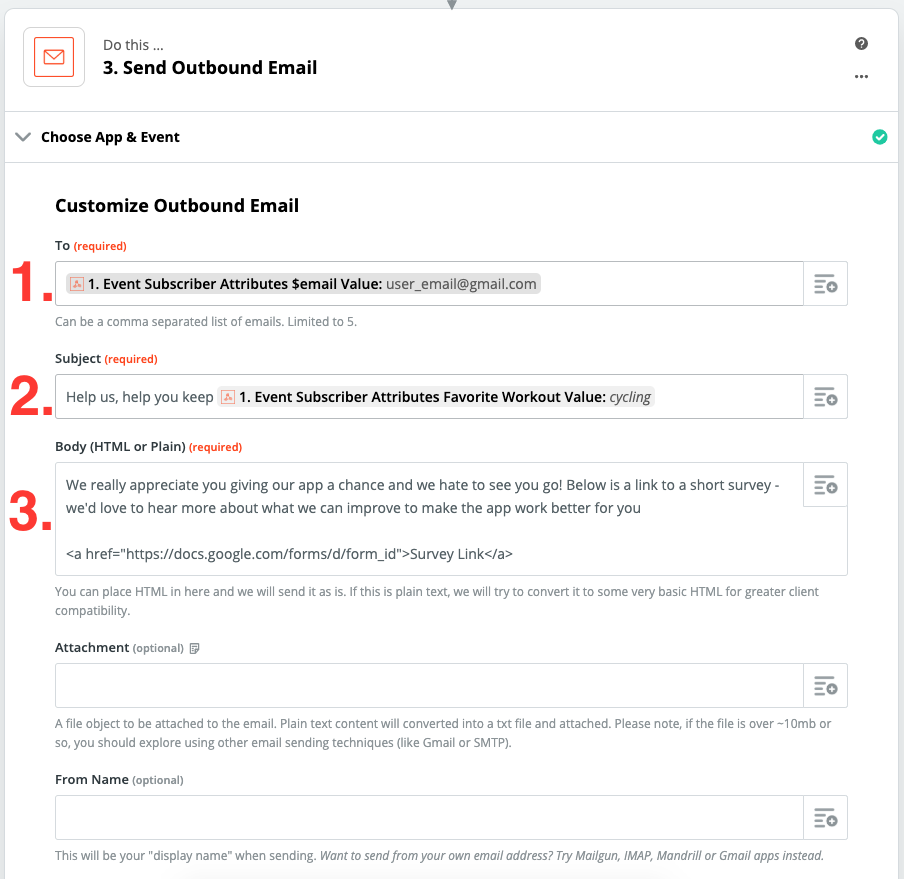Click inside the Body text area
Viewport: 904px width, 879px height.
pos(429,519)
